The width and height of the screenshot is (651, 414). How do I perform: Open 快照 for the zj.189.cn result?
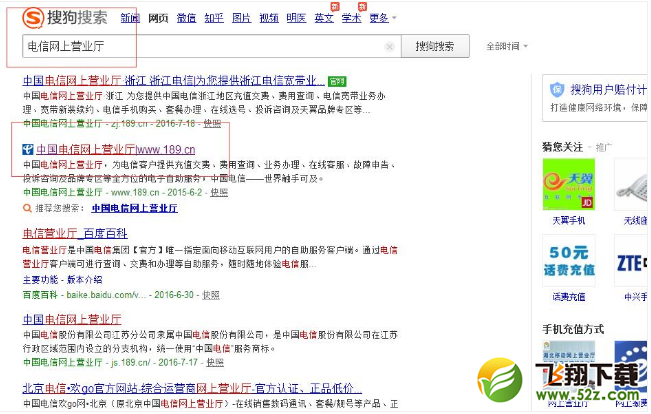(x=212, y=123)
